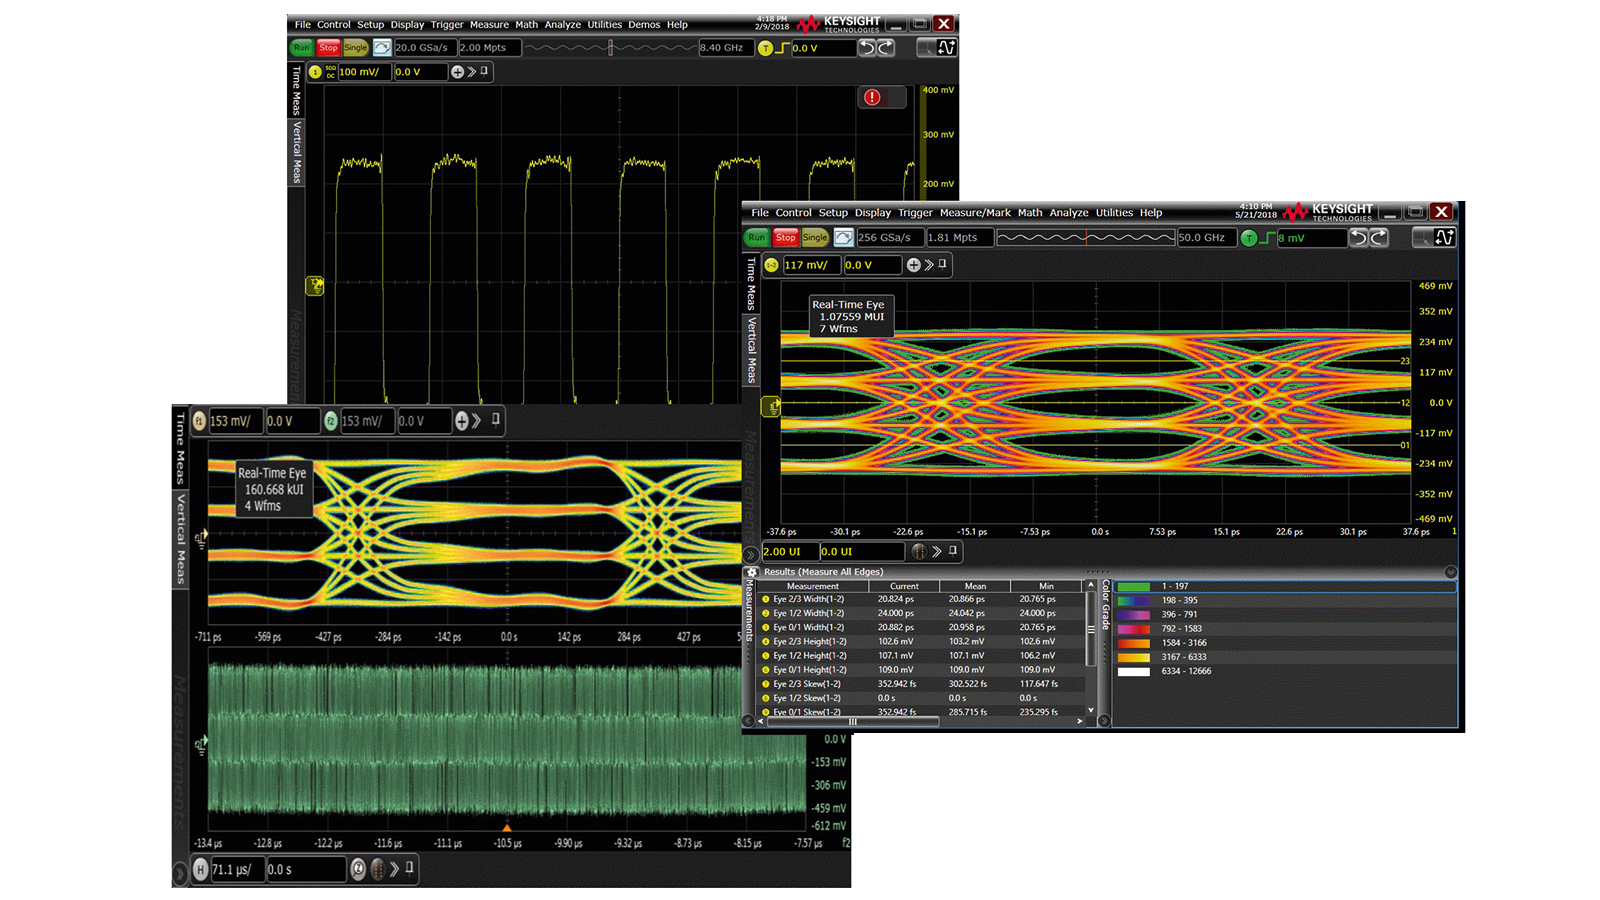Click the auto-scale icon in front window toolbar
The image size is (1600, 900).
(x=843, y=237)
